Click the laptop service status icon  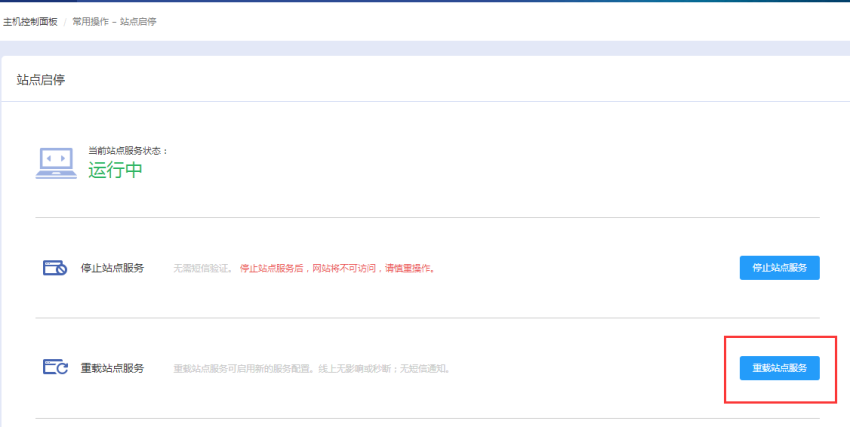point(56,162)
